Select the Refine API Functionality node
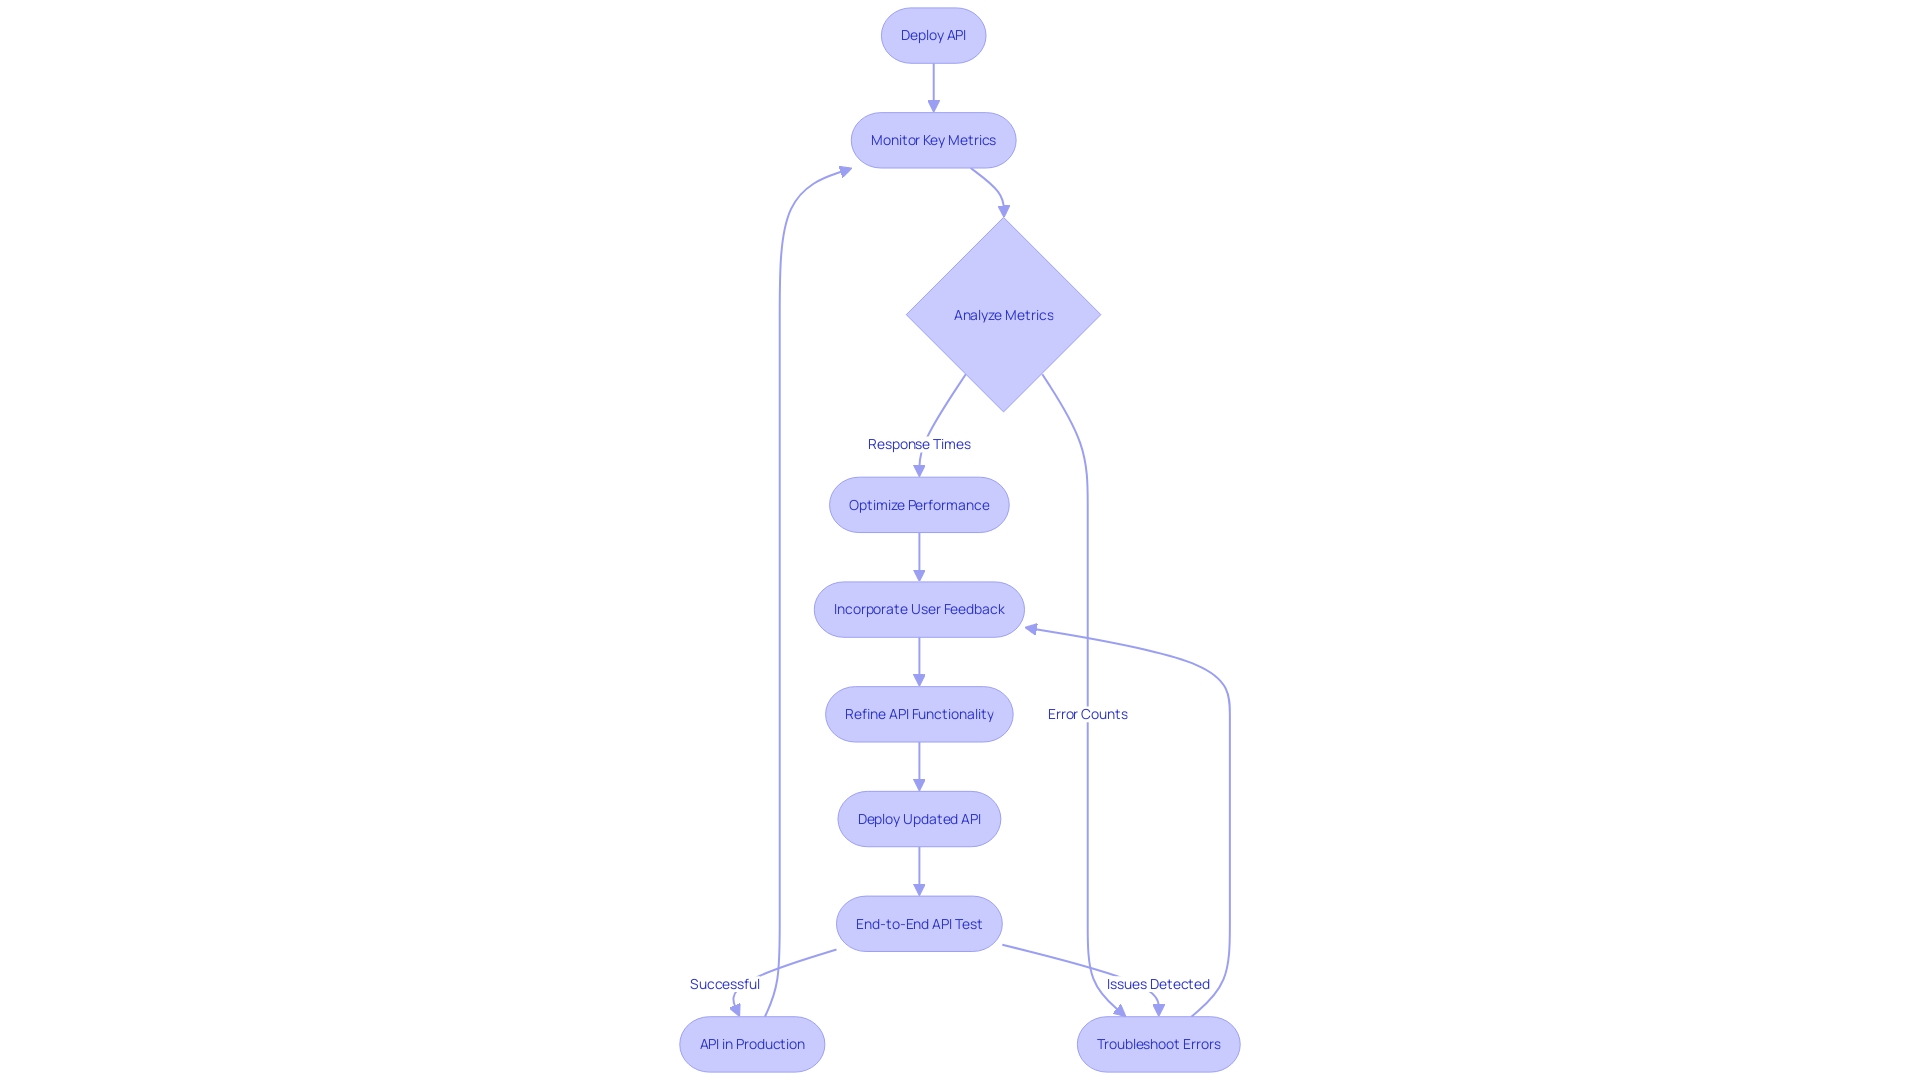This screenshot has height=1080, width=1920. click(x=918, y=713)
